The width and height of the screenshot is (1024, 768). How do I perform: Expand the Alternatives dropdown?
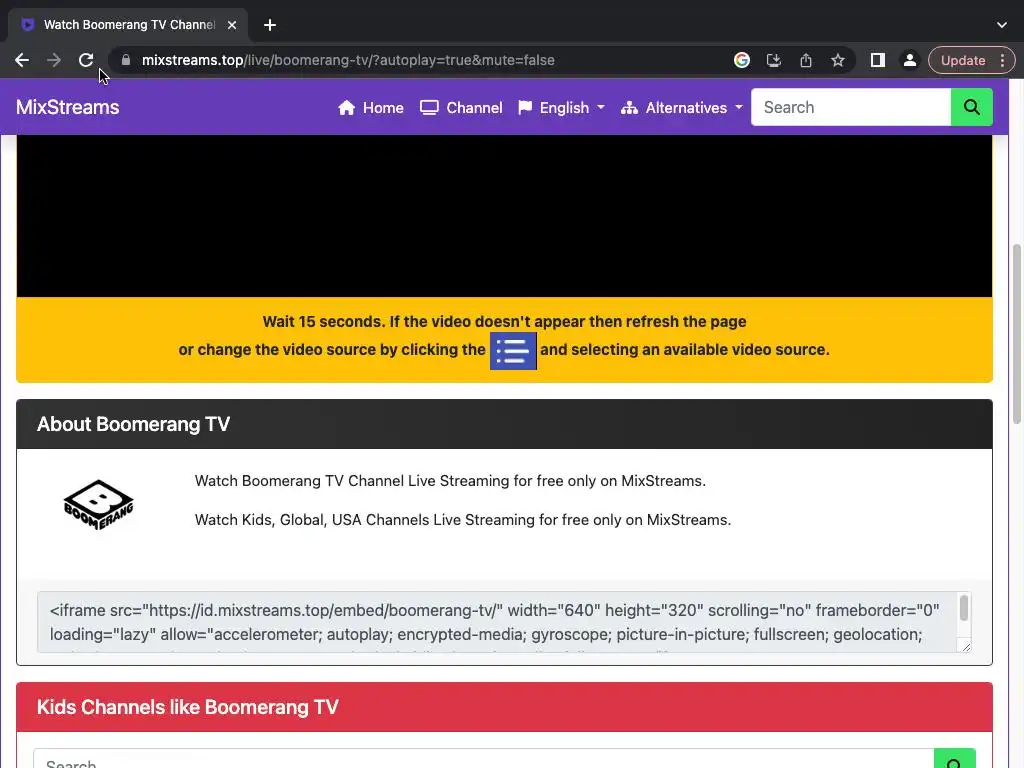(682, 108)
